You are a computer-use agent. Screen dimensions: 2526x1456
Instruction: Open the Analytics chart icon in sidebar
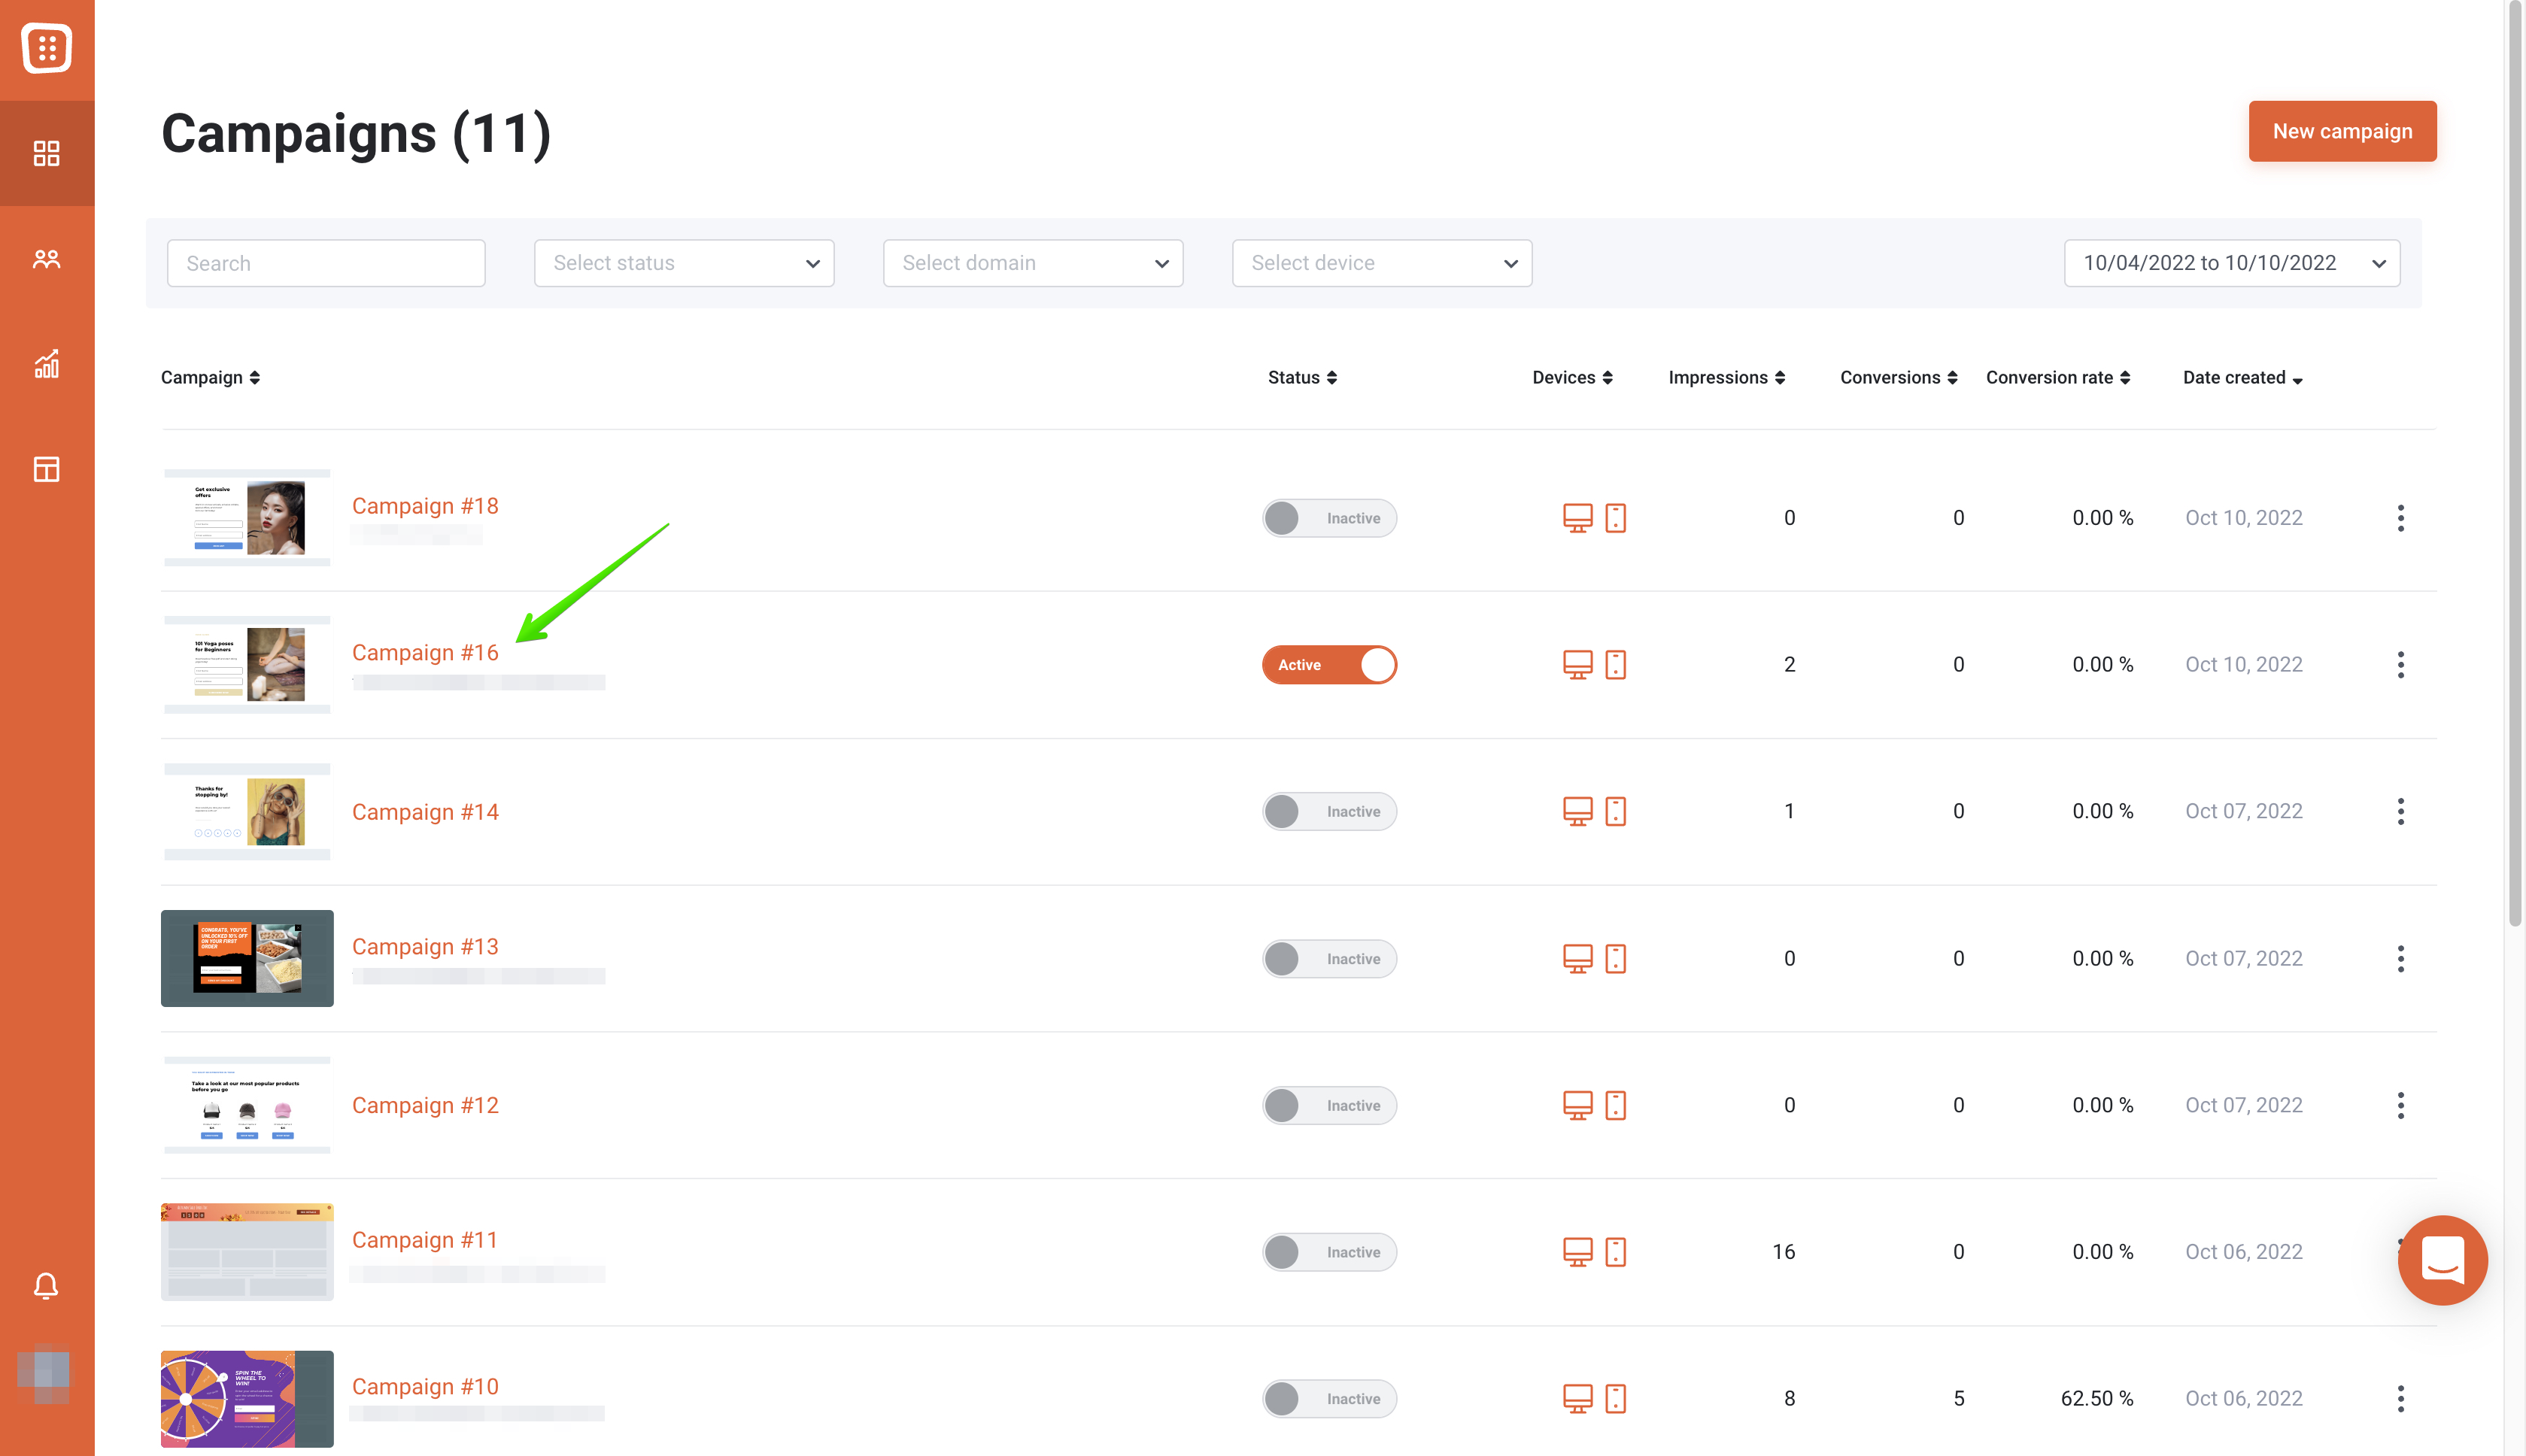[47, 364]
